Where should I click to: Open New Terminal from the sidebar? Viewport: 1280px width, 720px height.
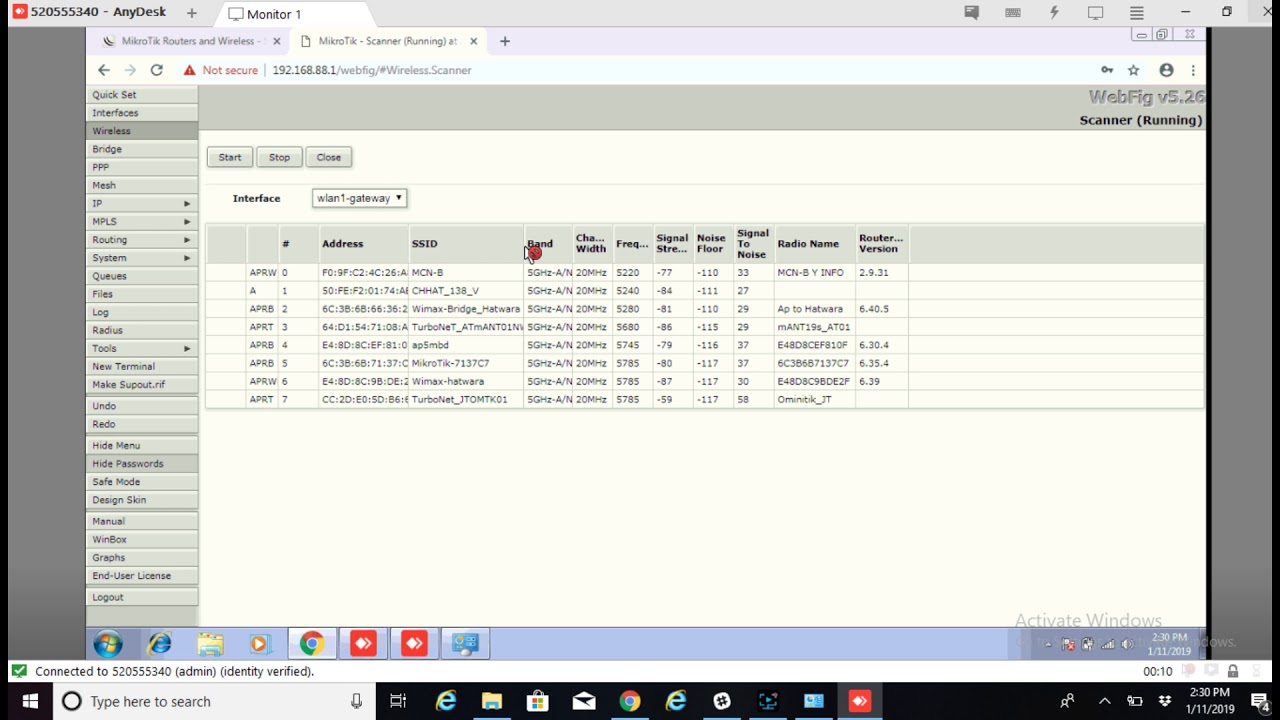coord(142,366)
